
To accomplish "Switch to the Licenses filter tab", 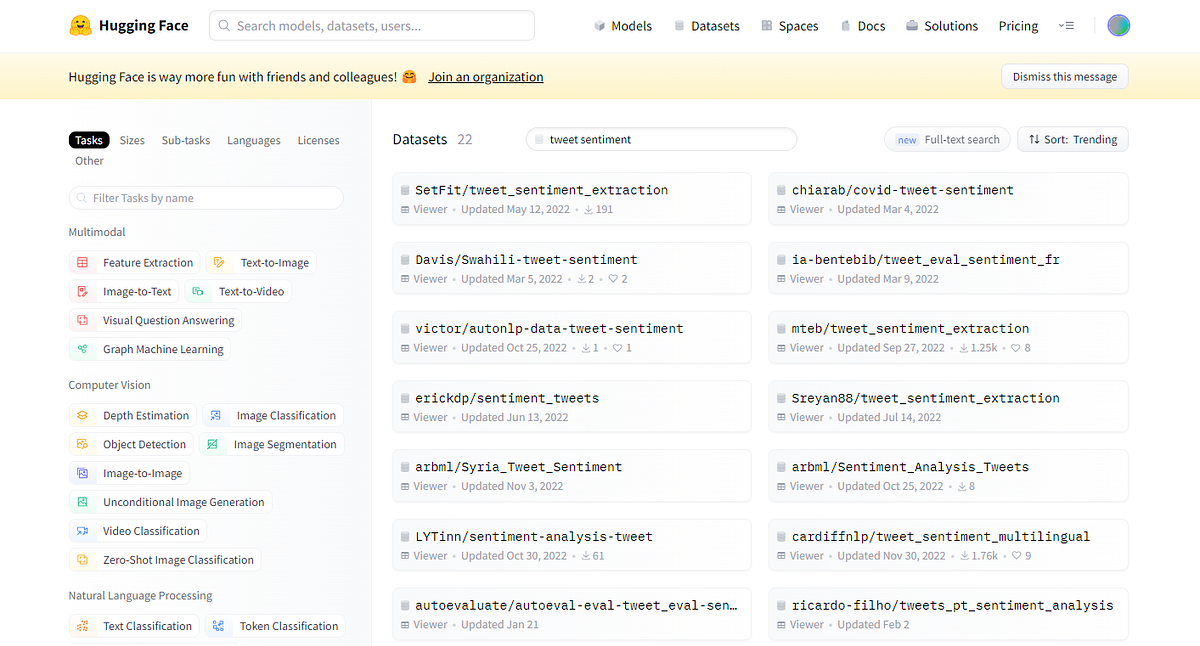I will pyautogui.click(x=318, y=141).
